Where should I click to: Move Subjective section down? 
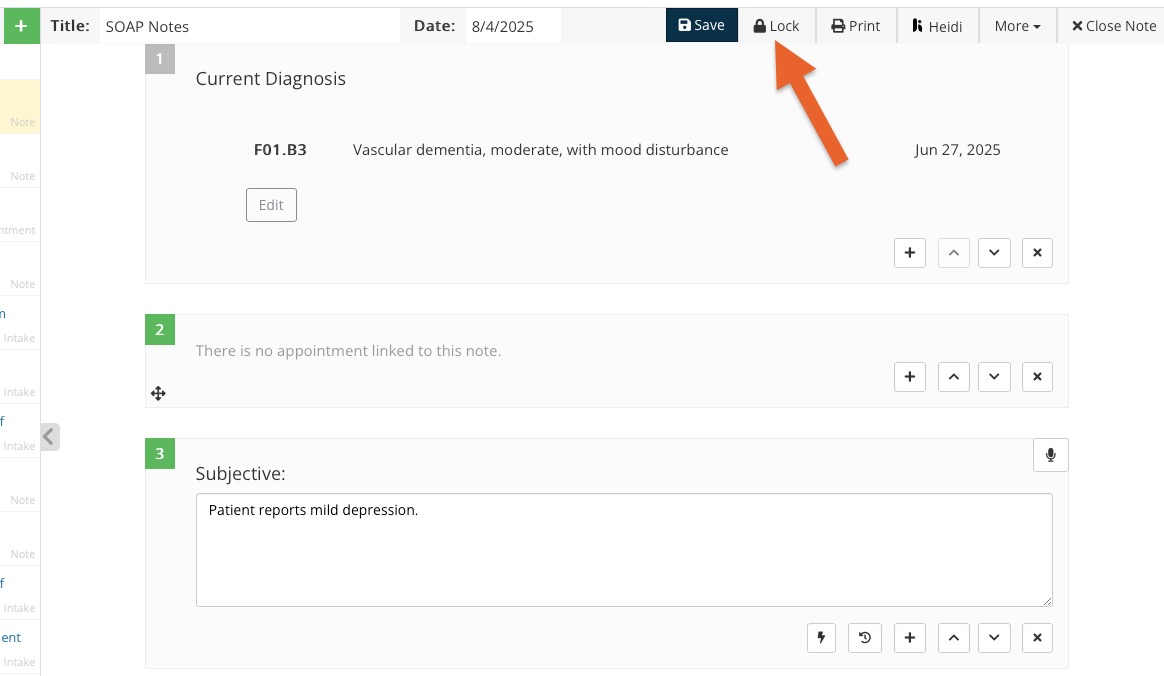994,637
